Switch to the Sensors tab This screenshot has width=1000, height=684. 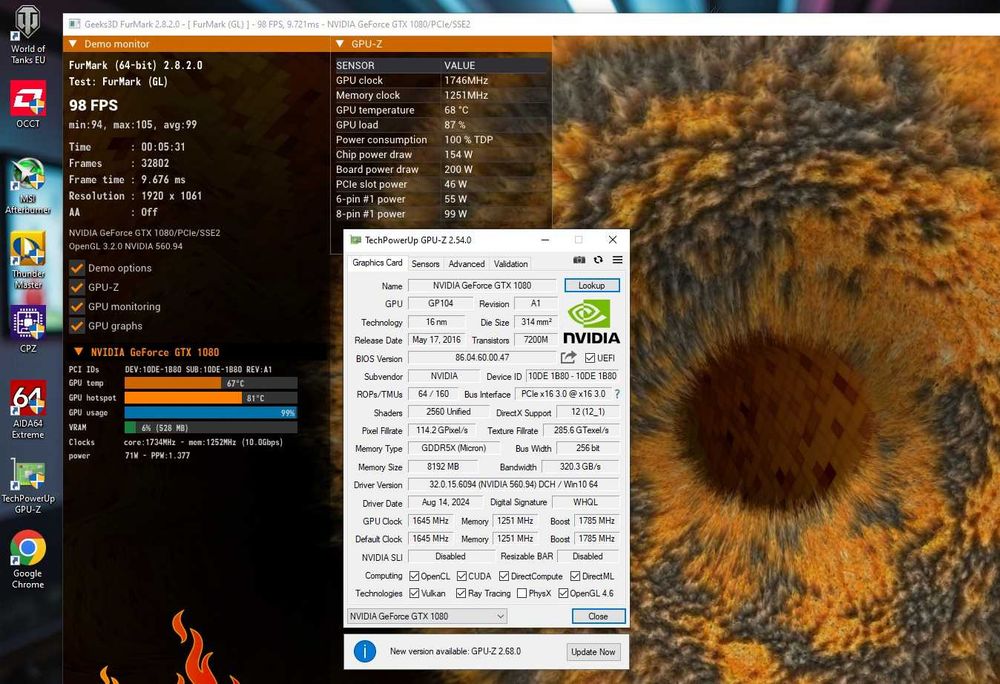click(425, 264)
